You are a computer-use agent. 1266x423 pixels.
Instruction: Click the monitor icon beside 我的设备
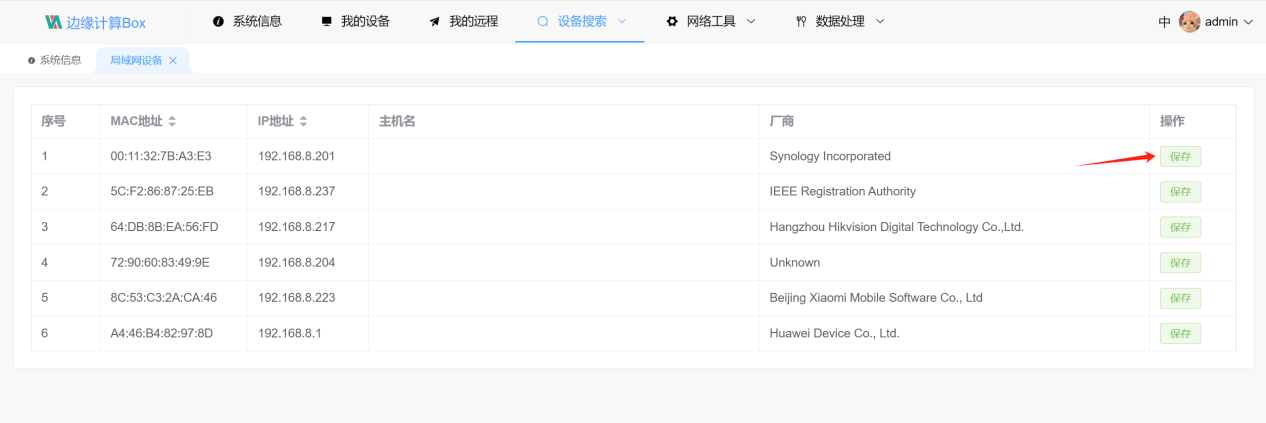click(x=326, y=21)
